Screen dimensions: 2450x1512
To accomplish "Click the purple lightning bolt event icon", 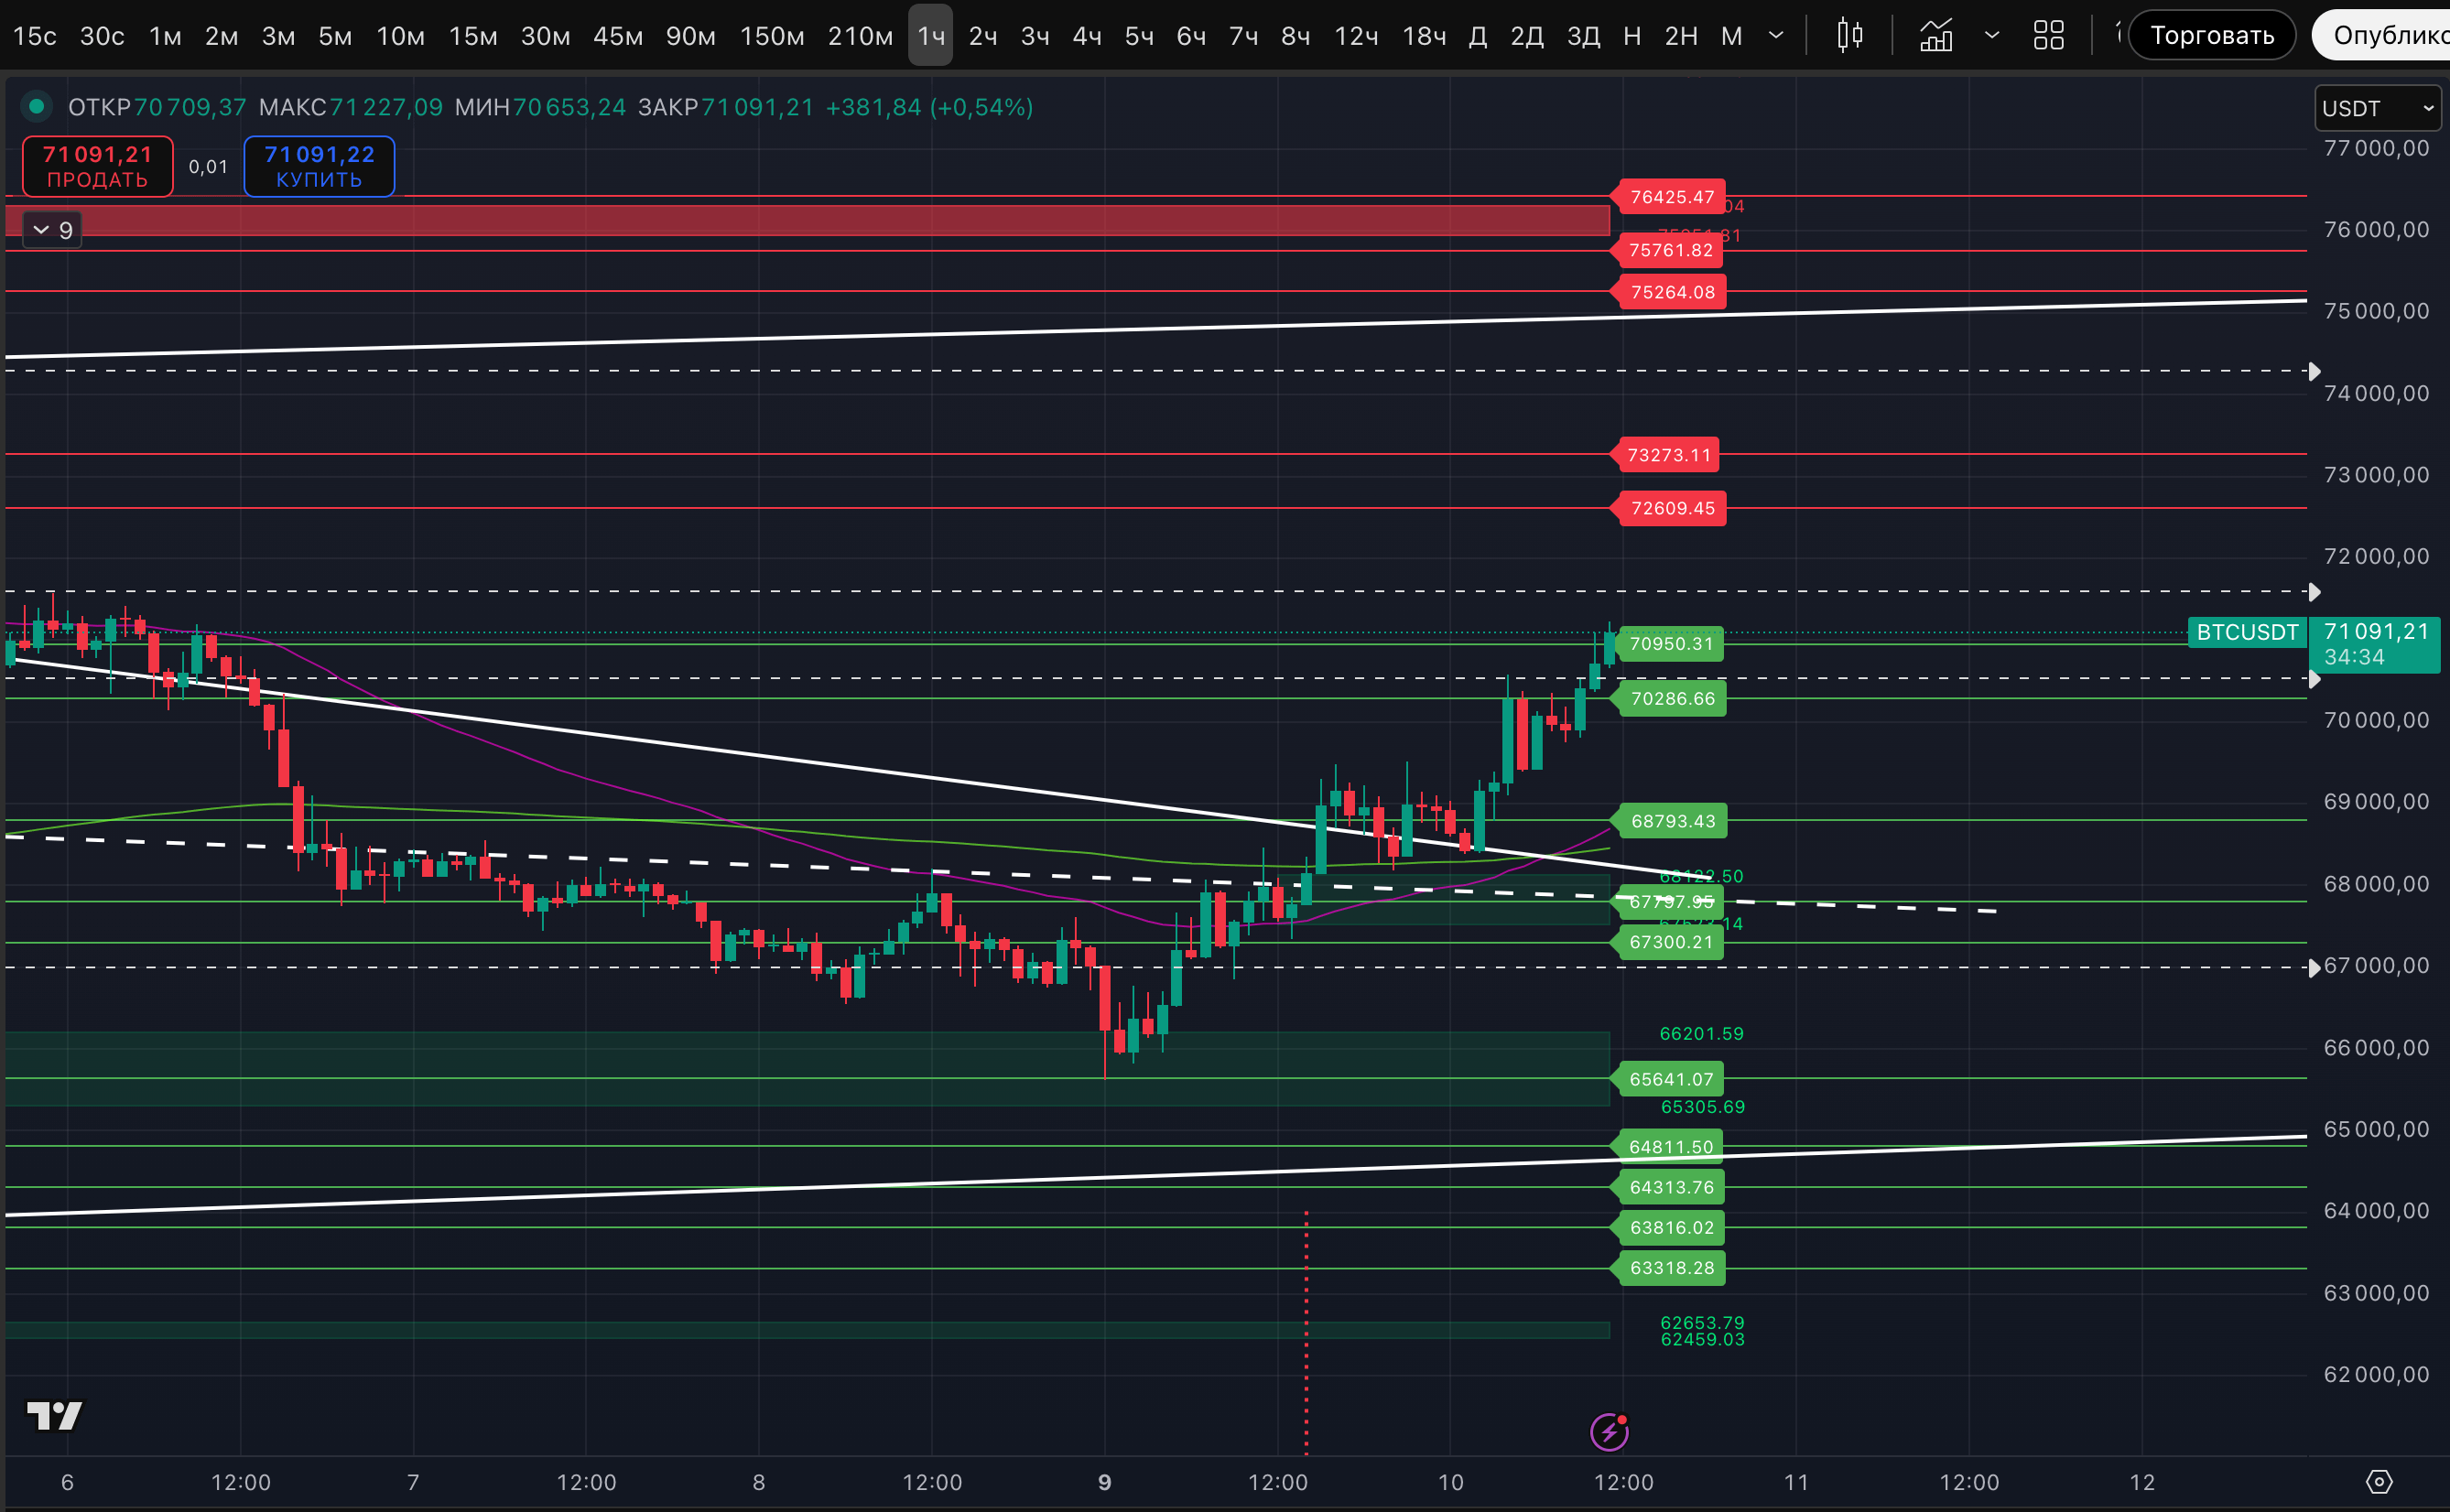I will [1609, 1432].
